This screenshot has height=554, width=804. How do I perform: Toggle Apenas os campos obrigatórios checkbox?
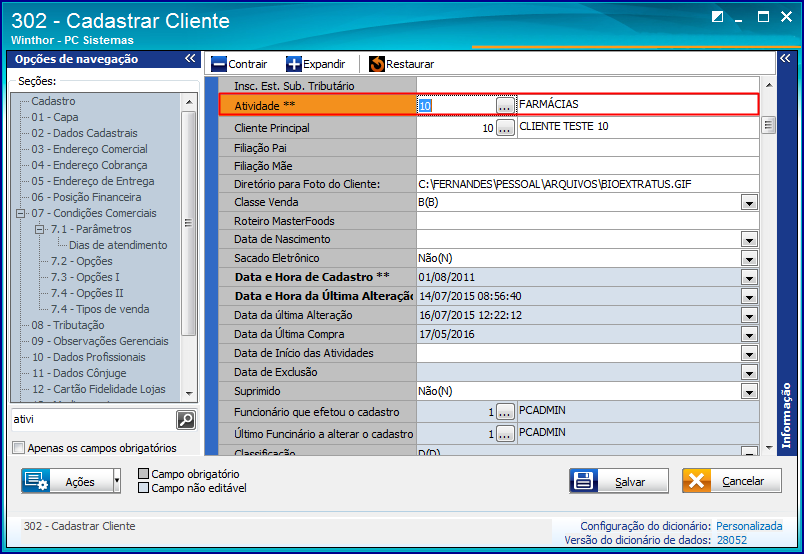(x=18, y=448)
